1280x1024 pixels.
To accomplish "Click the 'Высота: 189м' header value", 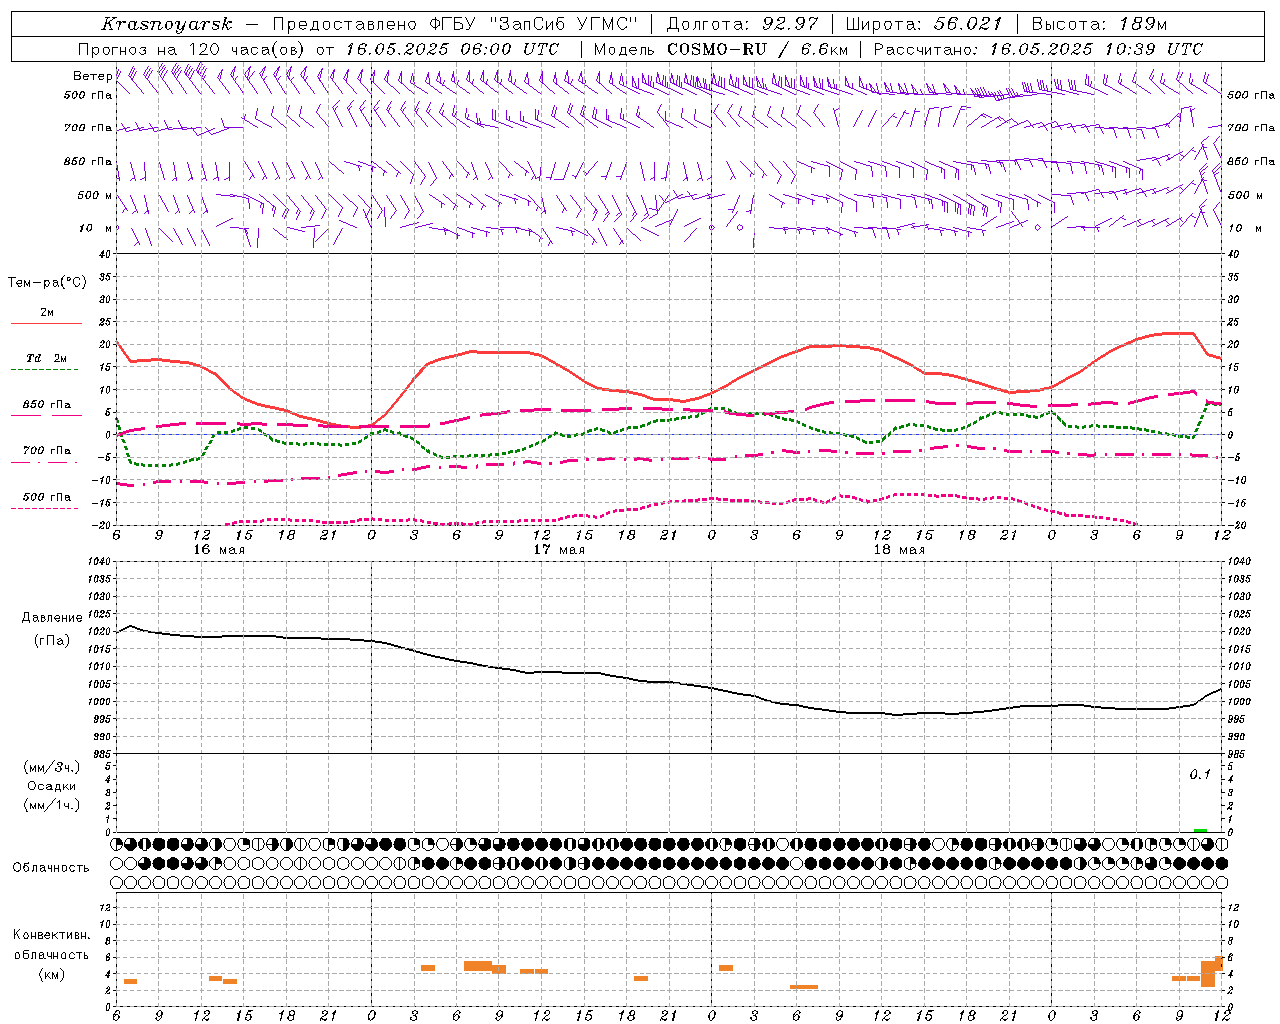I will tap(1098, 24).
